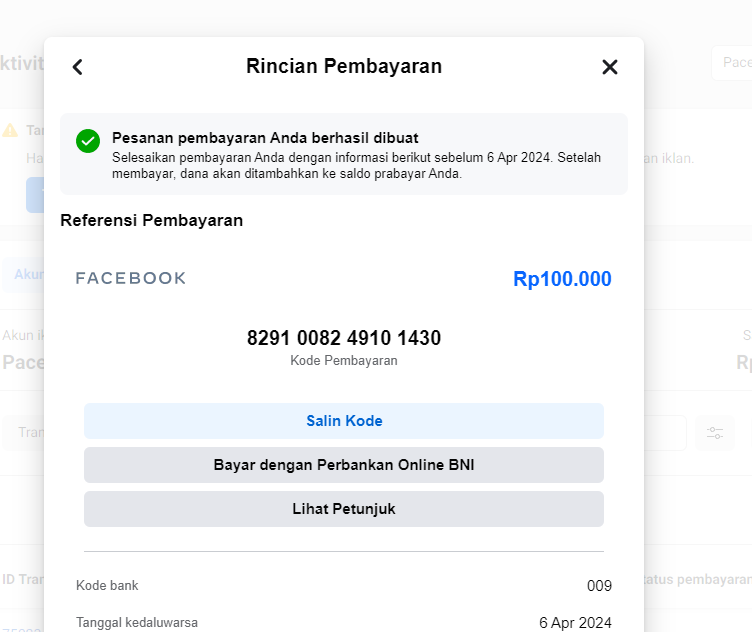Click the back arrow in payment dialog

pos(78,67)
